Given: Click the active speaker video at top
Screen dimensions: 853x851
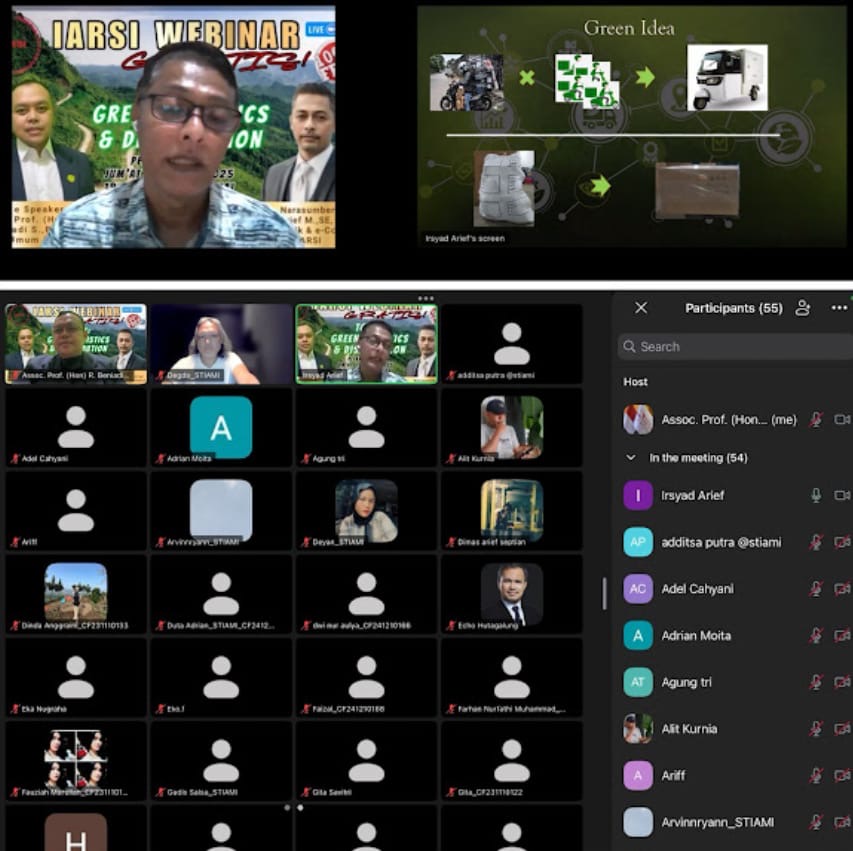Looking at the screenshot, I should click(174, 127).
